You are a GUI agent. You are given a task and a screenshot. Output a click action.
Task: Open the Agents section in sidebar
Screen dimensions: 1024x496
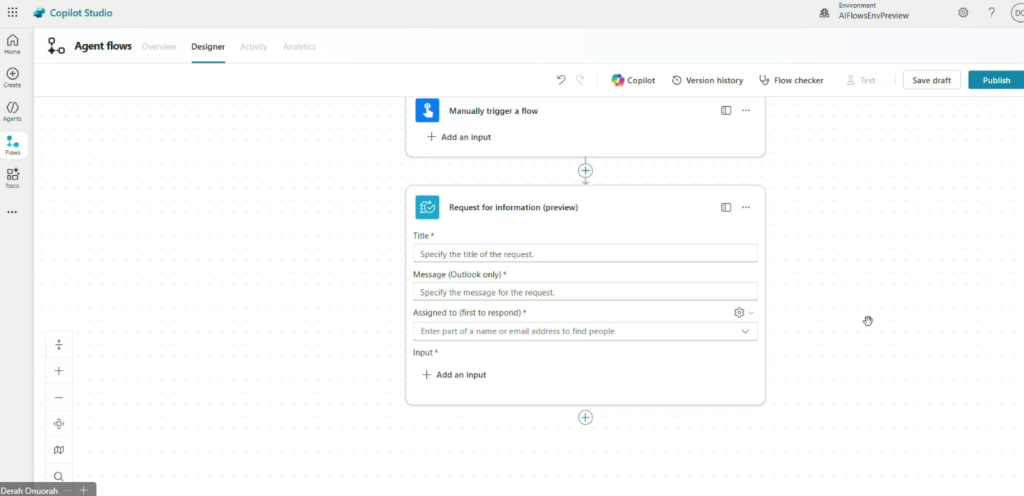(13, 110)
